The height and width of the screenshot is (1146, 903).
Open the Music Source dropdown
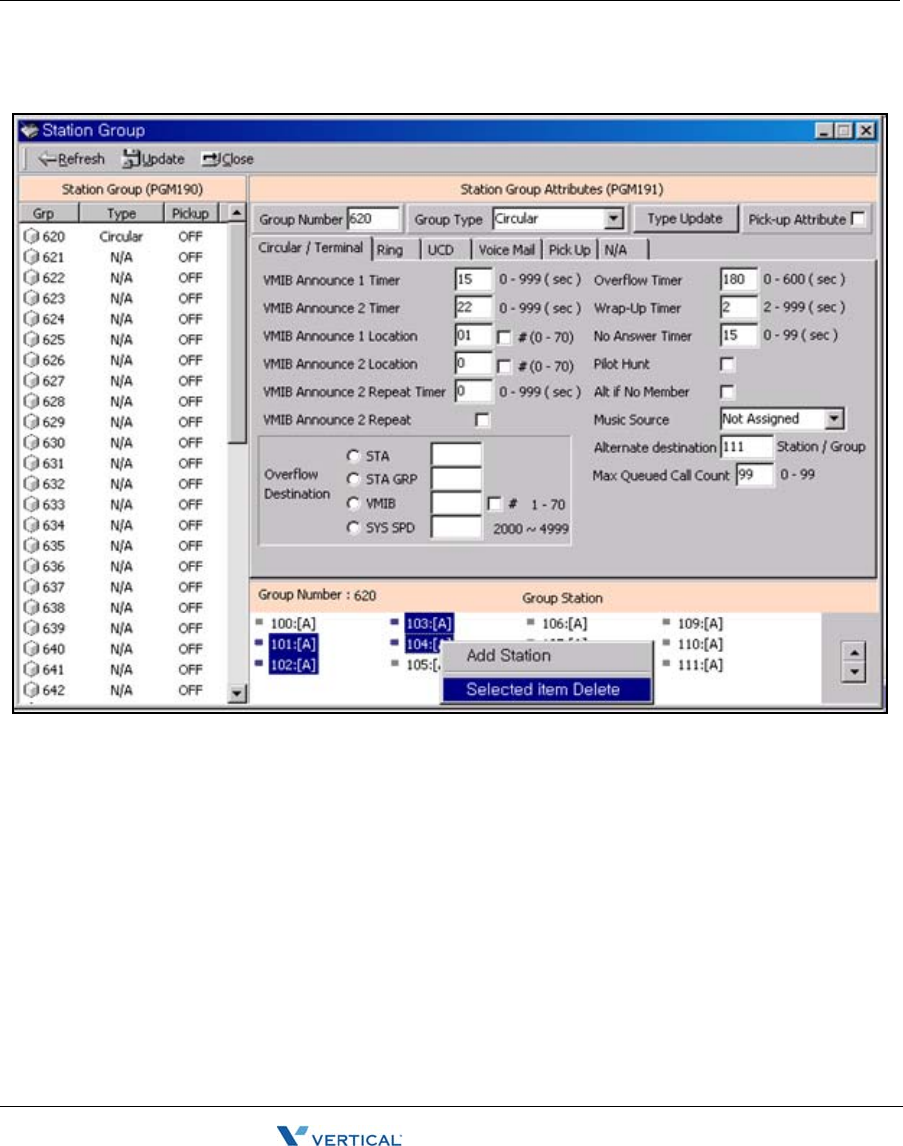[834, 419]
